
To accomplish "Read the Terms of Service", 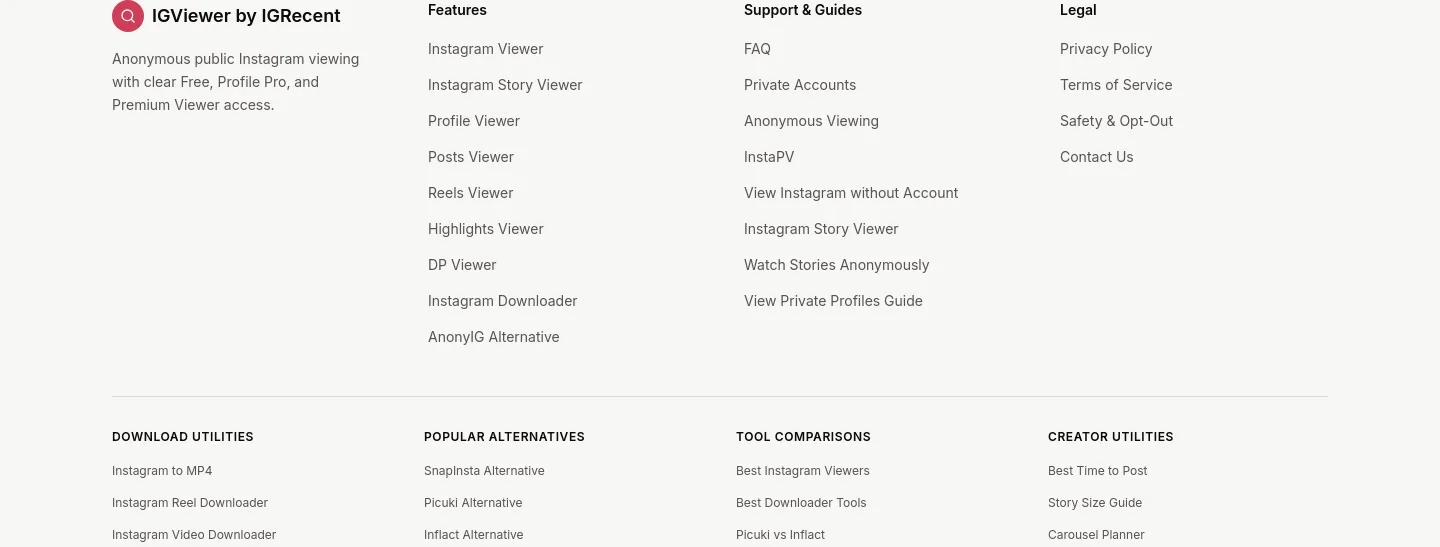I will [x=1116, y=85].
